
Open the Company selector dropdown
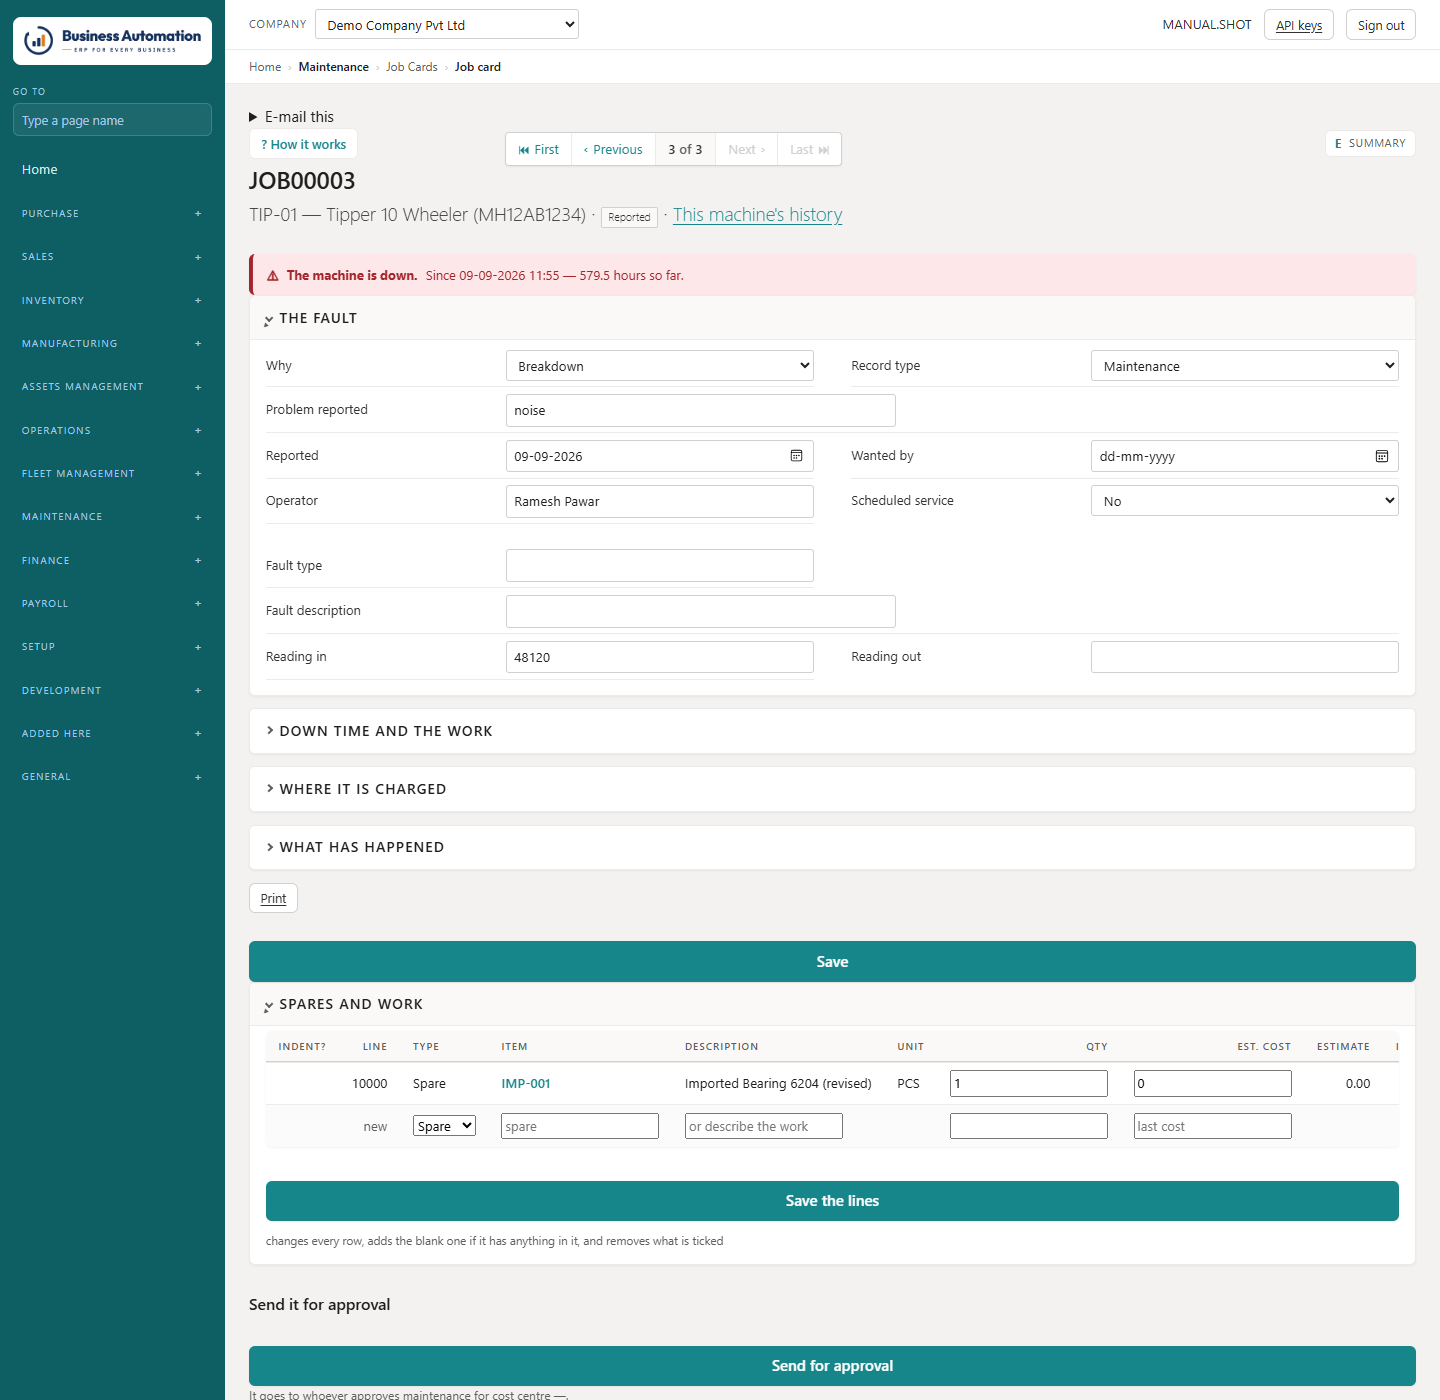[x=447, y=25]
